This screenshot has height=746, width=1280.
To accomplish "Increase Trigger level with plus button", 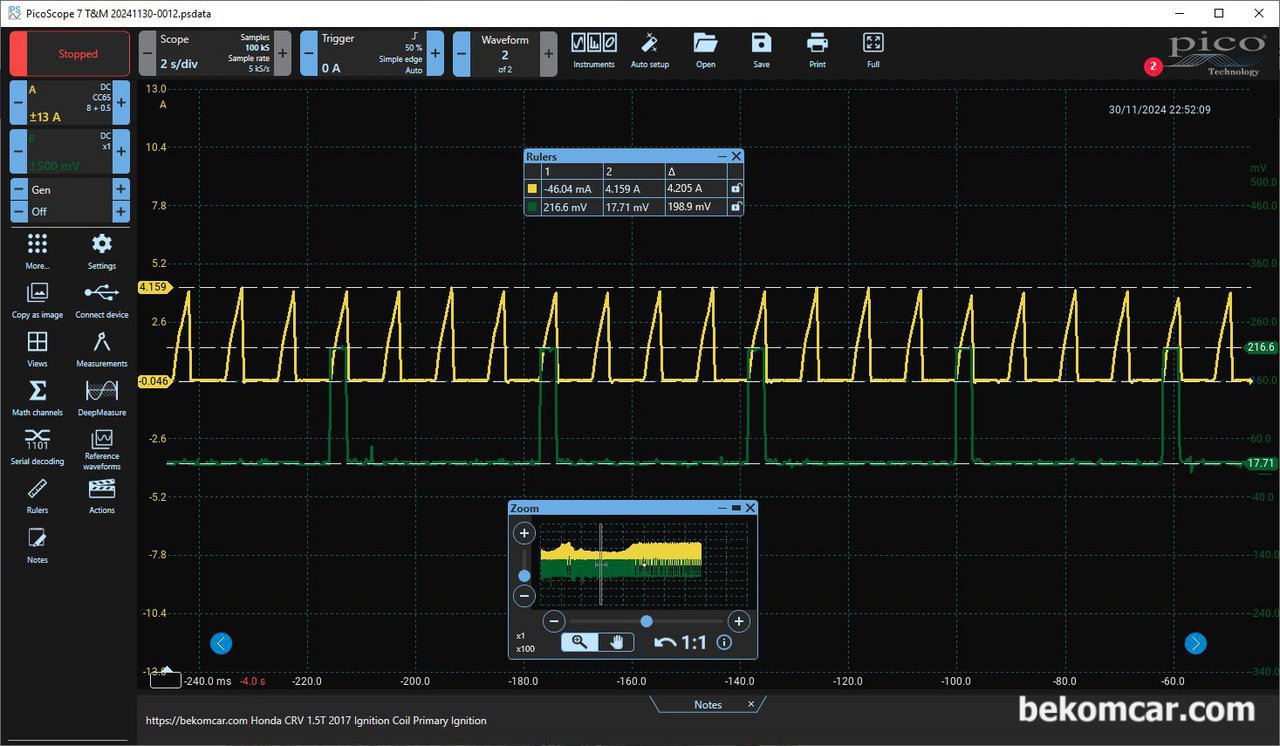I will coord(436,54).
